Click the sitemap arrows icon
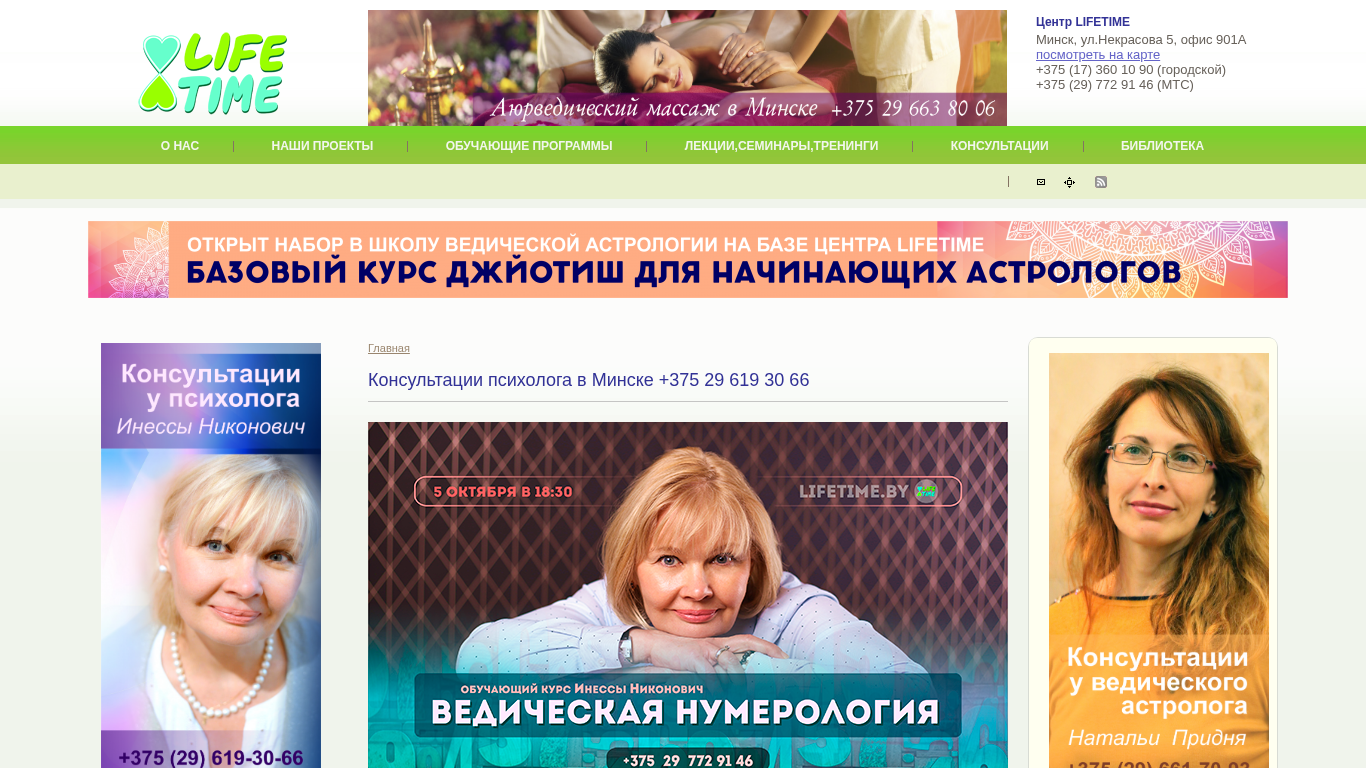The height and width of the screenshot is (768, 1366). [1070, 182]
